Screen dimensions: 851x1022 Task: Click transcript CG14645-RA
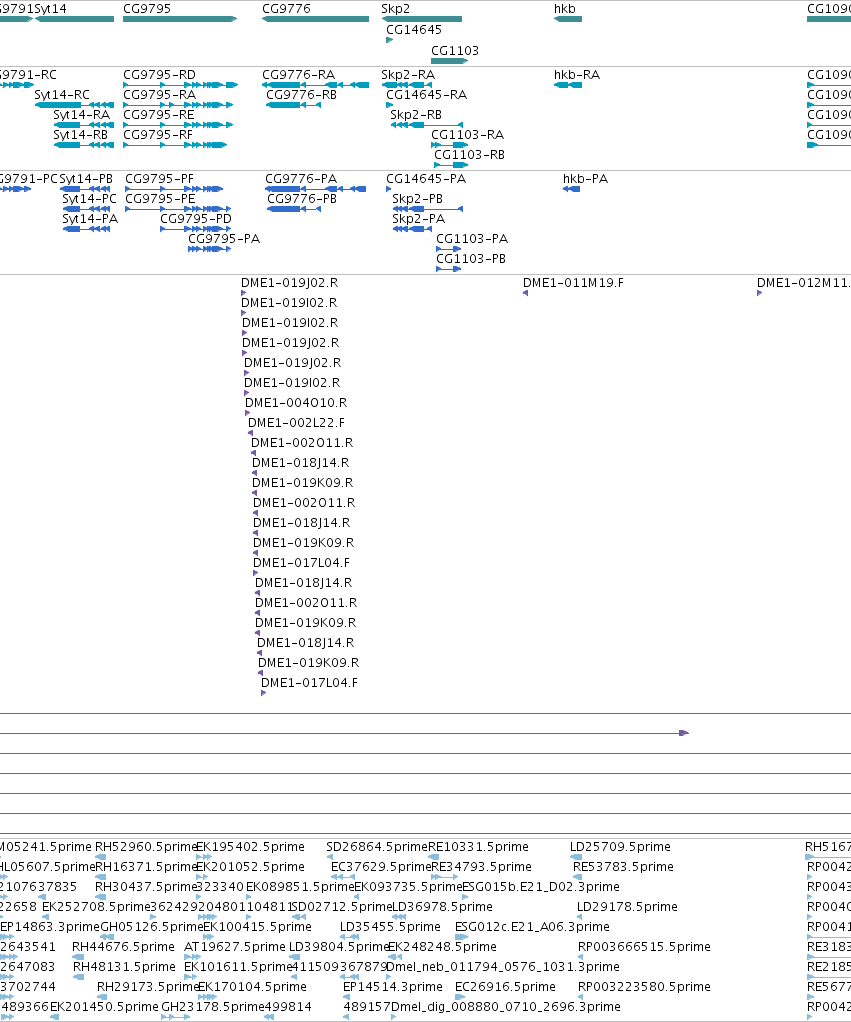click(x=389, y=105)
